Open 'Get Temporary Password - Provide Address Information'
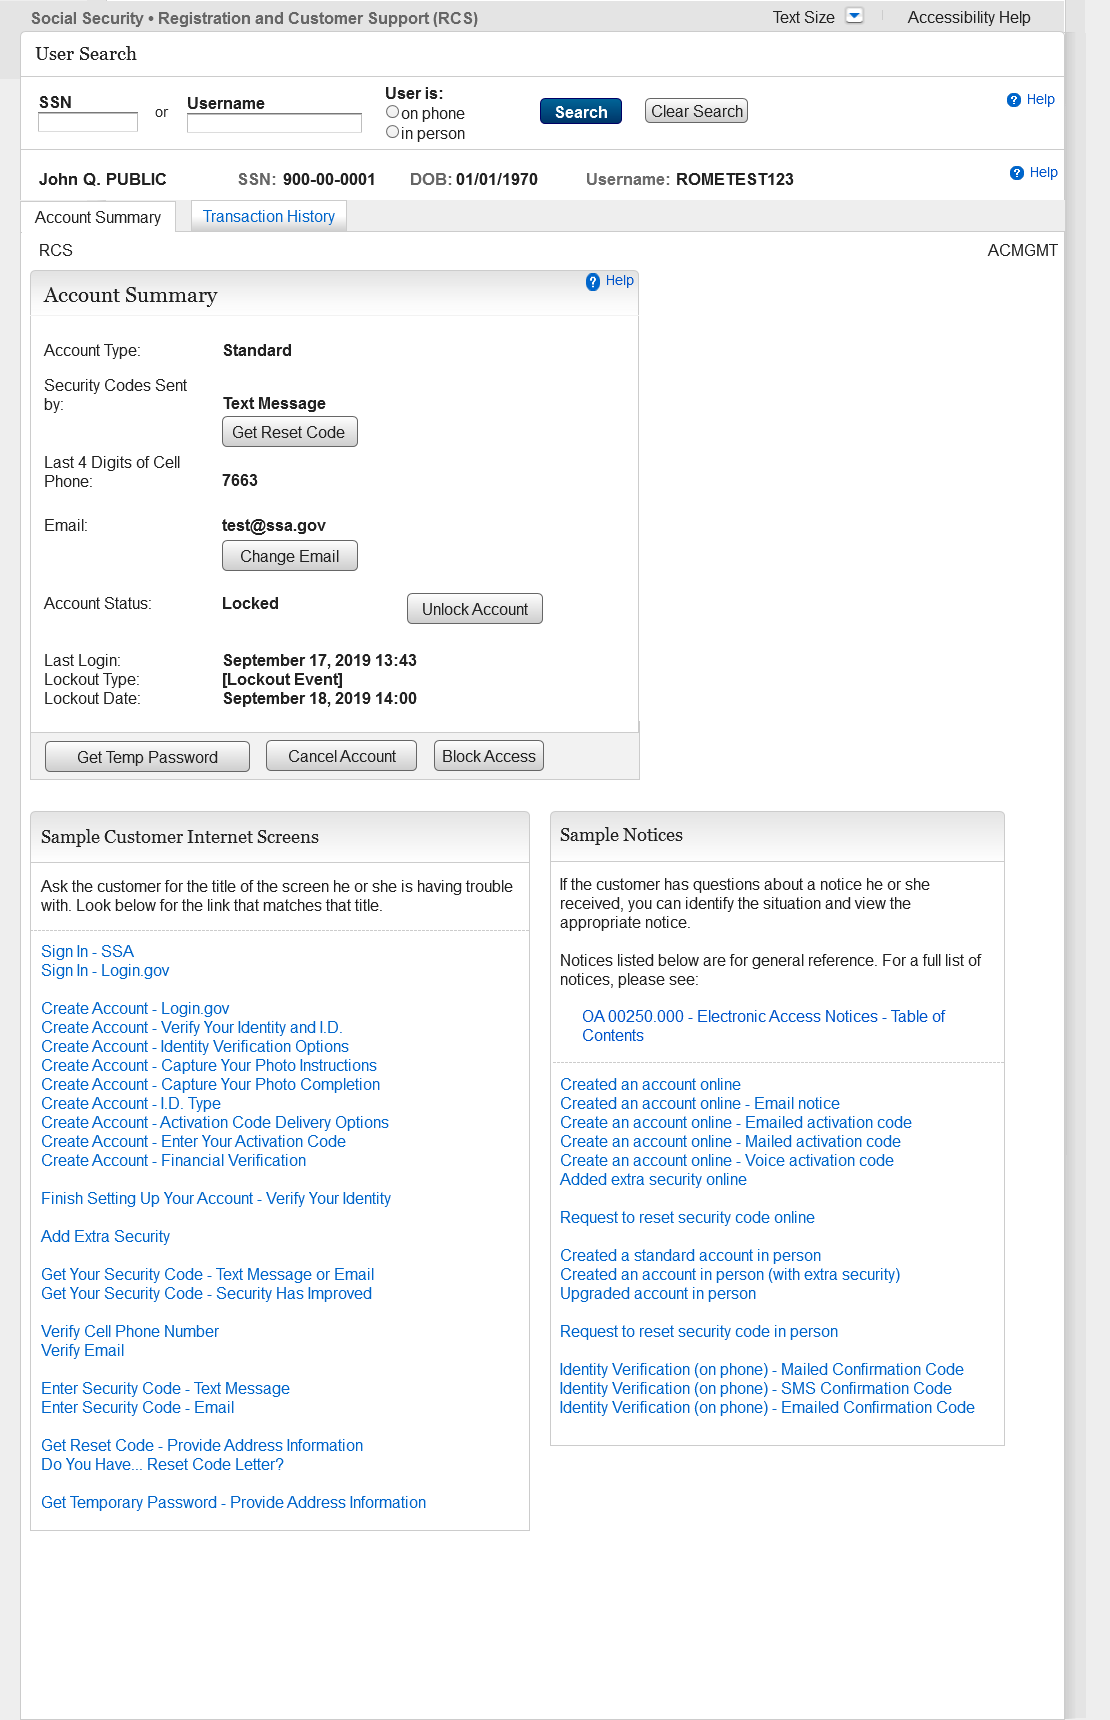The image size is (1110, 1720). [x=234, y=1502]
